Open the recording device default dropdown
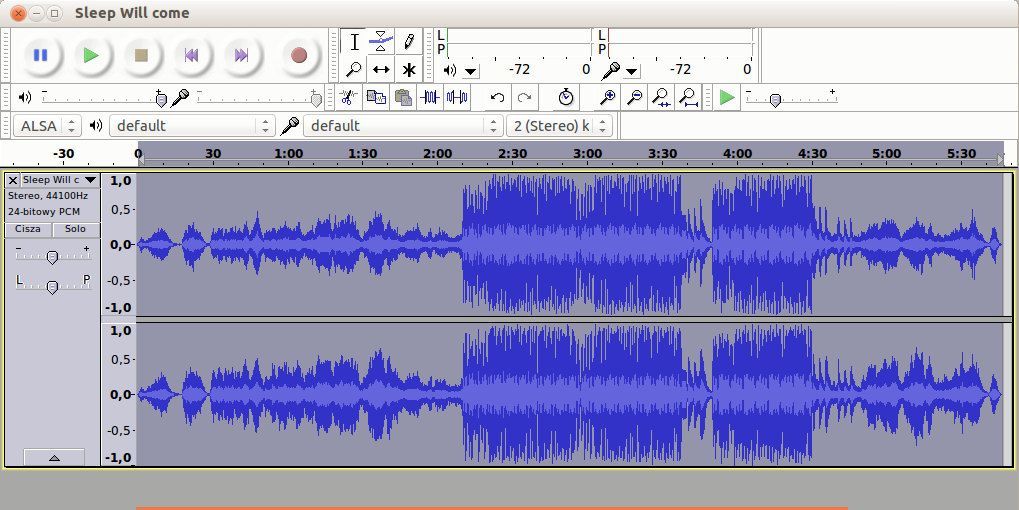Viewport: 1019px width, 510px height. click(403, 125)
